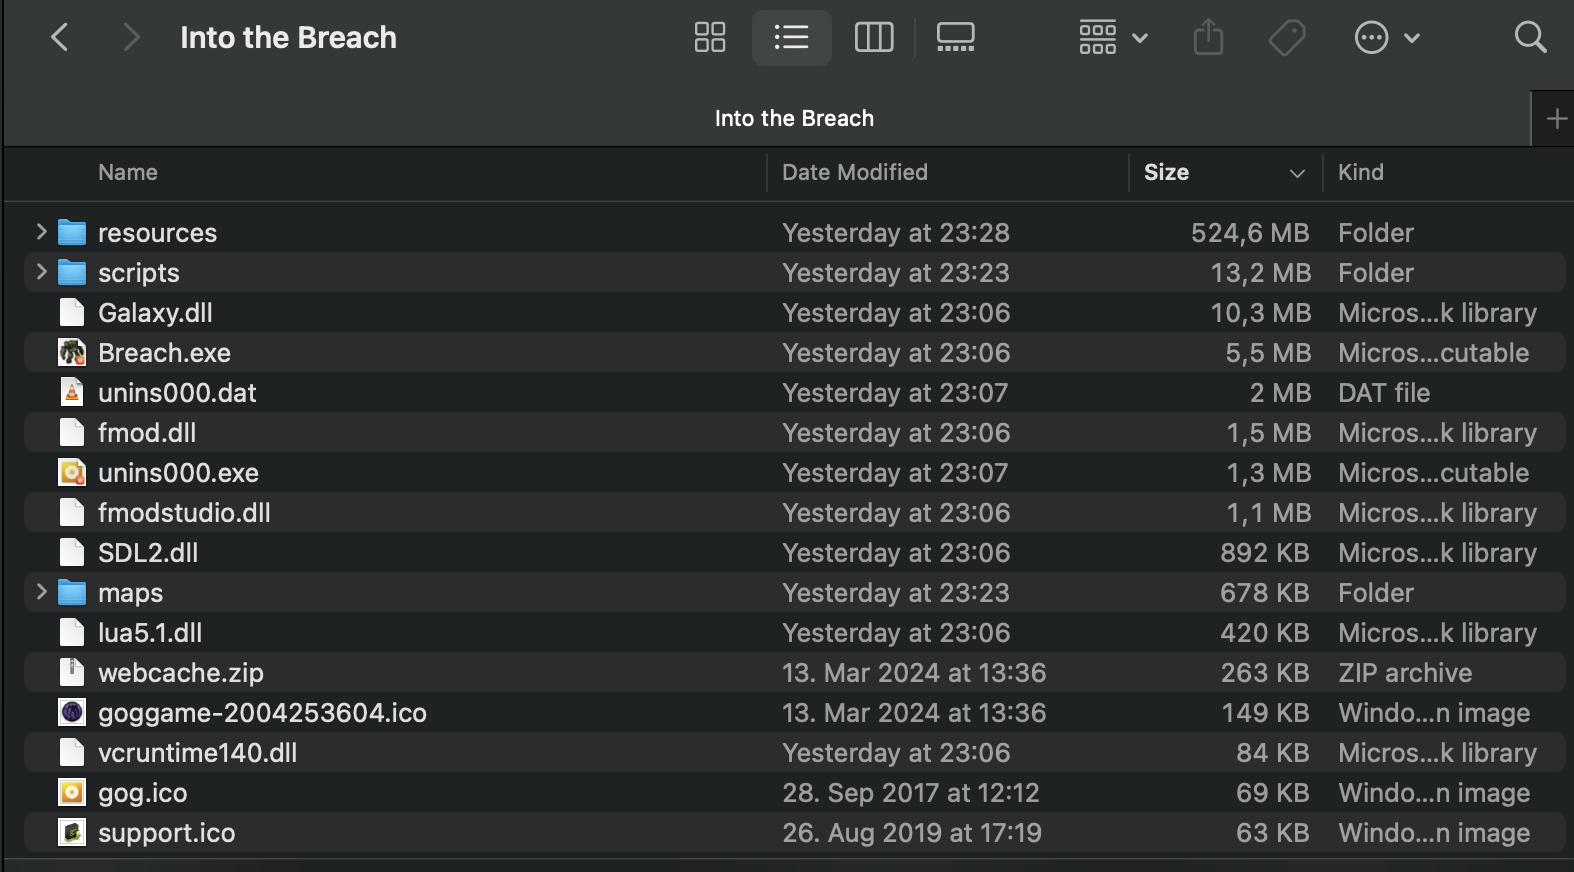Image resolution: width=1574 pixels, height=872 pixels.
Task: Expand the scripts folder
Action: [x=41, y=272]
